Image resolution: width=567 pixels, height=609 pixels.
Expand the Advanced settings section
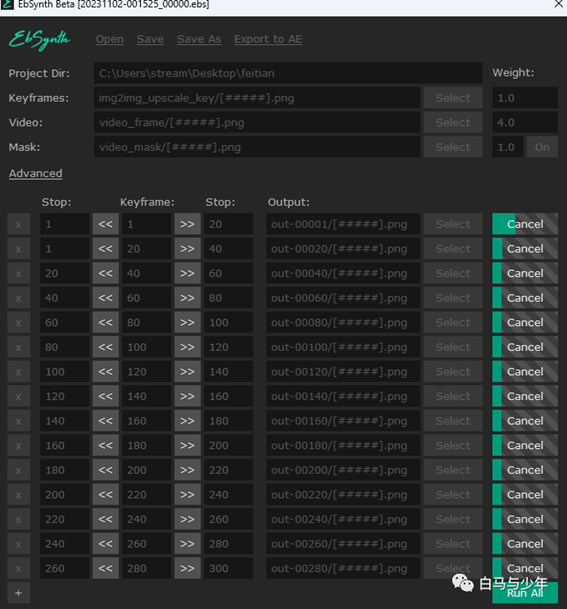(x=36, y=173)
